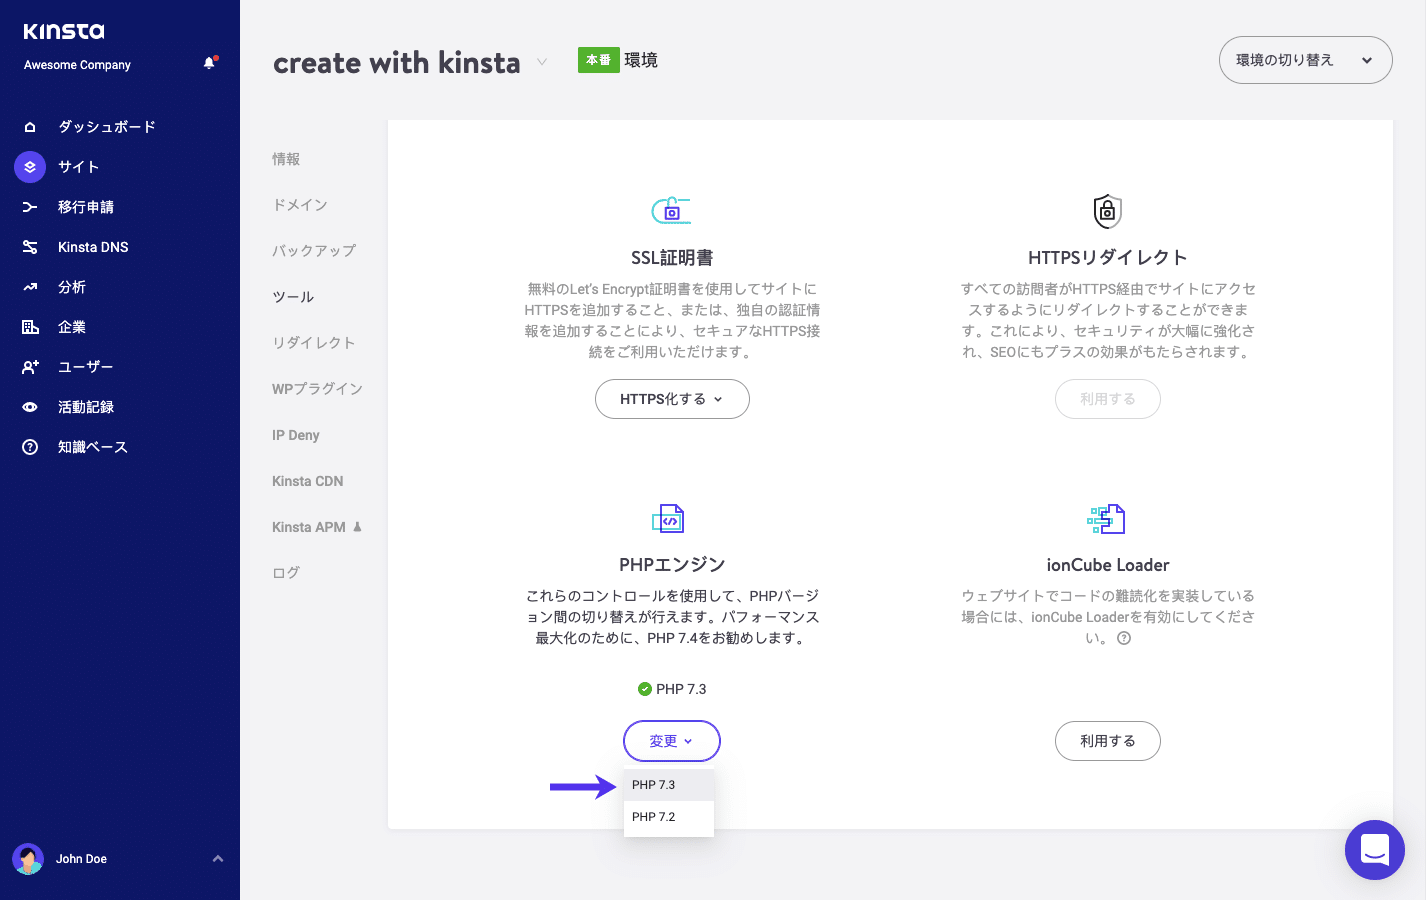Expand the HTTPS化する dropdown
Viewport: 1426px width, 900px height.
[671, 398]
